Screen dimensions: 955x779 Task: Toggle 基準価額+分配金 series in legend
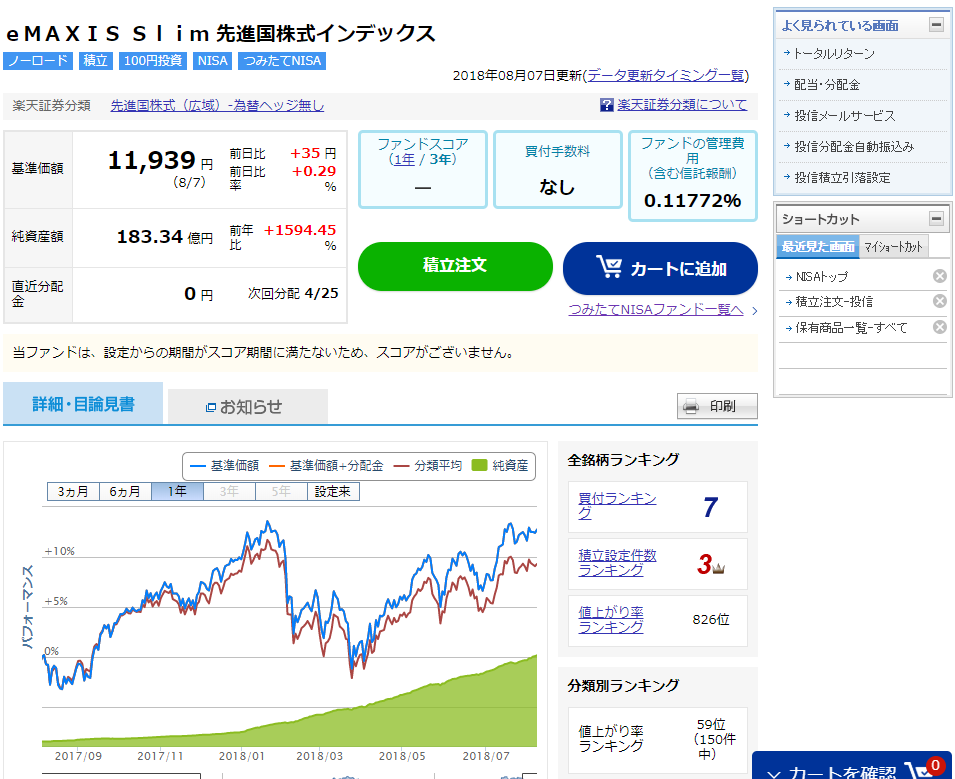click(x=326, y=466)
